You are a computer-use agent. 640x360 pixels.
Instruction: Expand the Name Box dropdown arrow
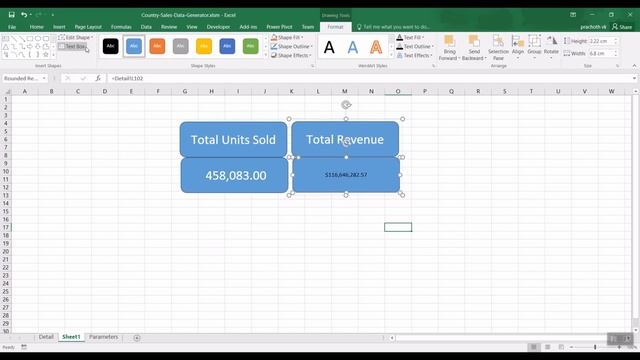[44, 78]
